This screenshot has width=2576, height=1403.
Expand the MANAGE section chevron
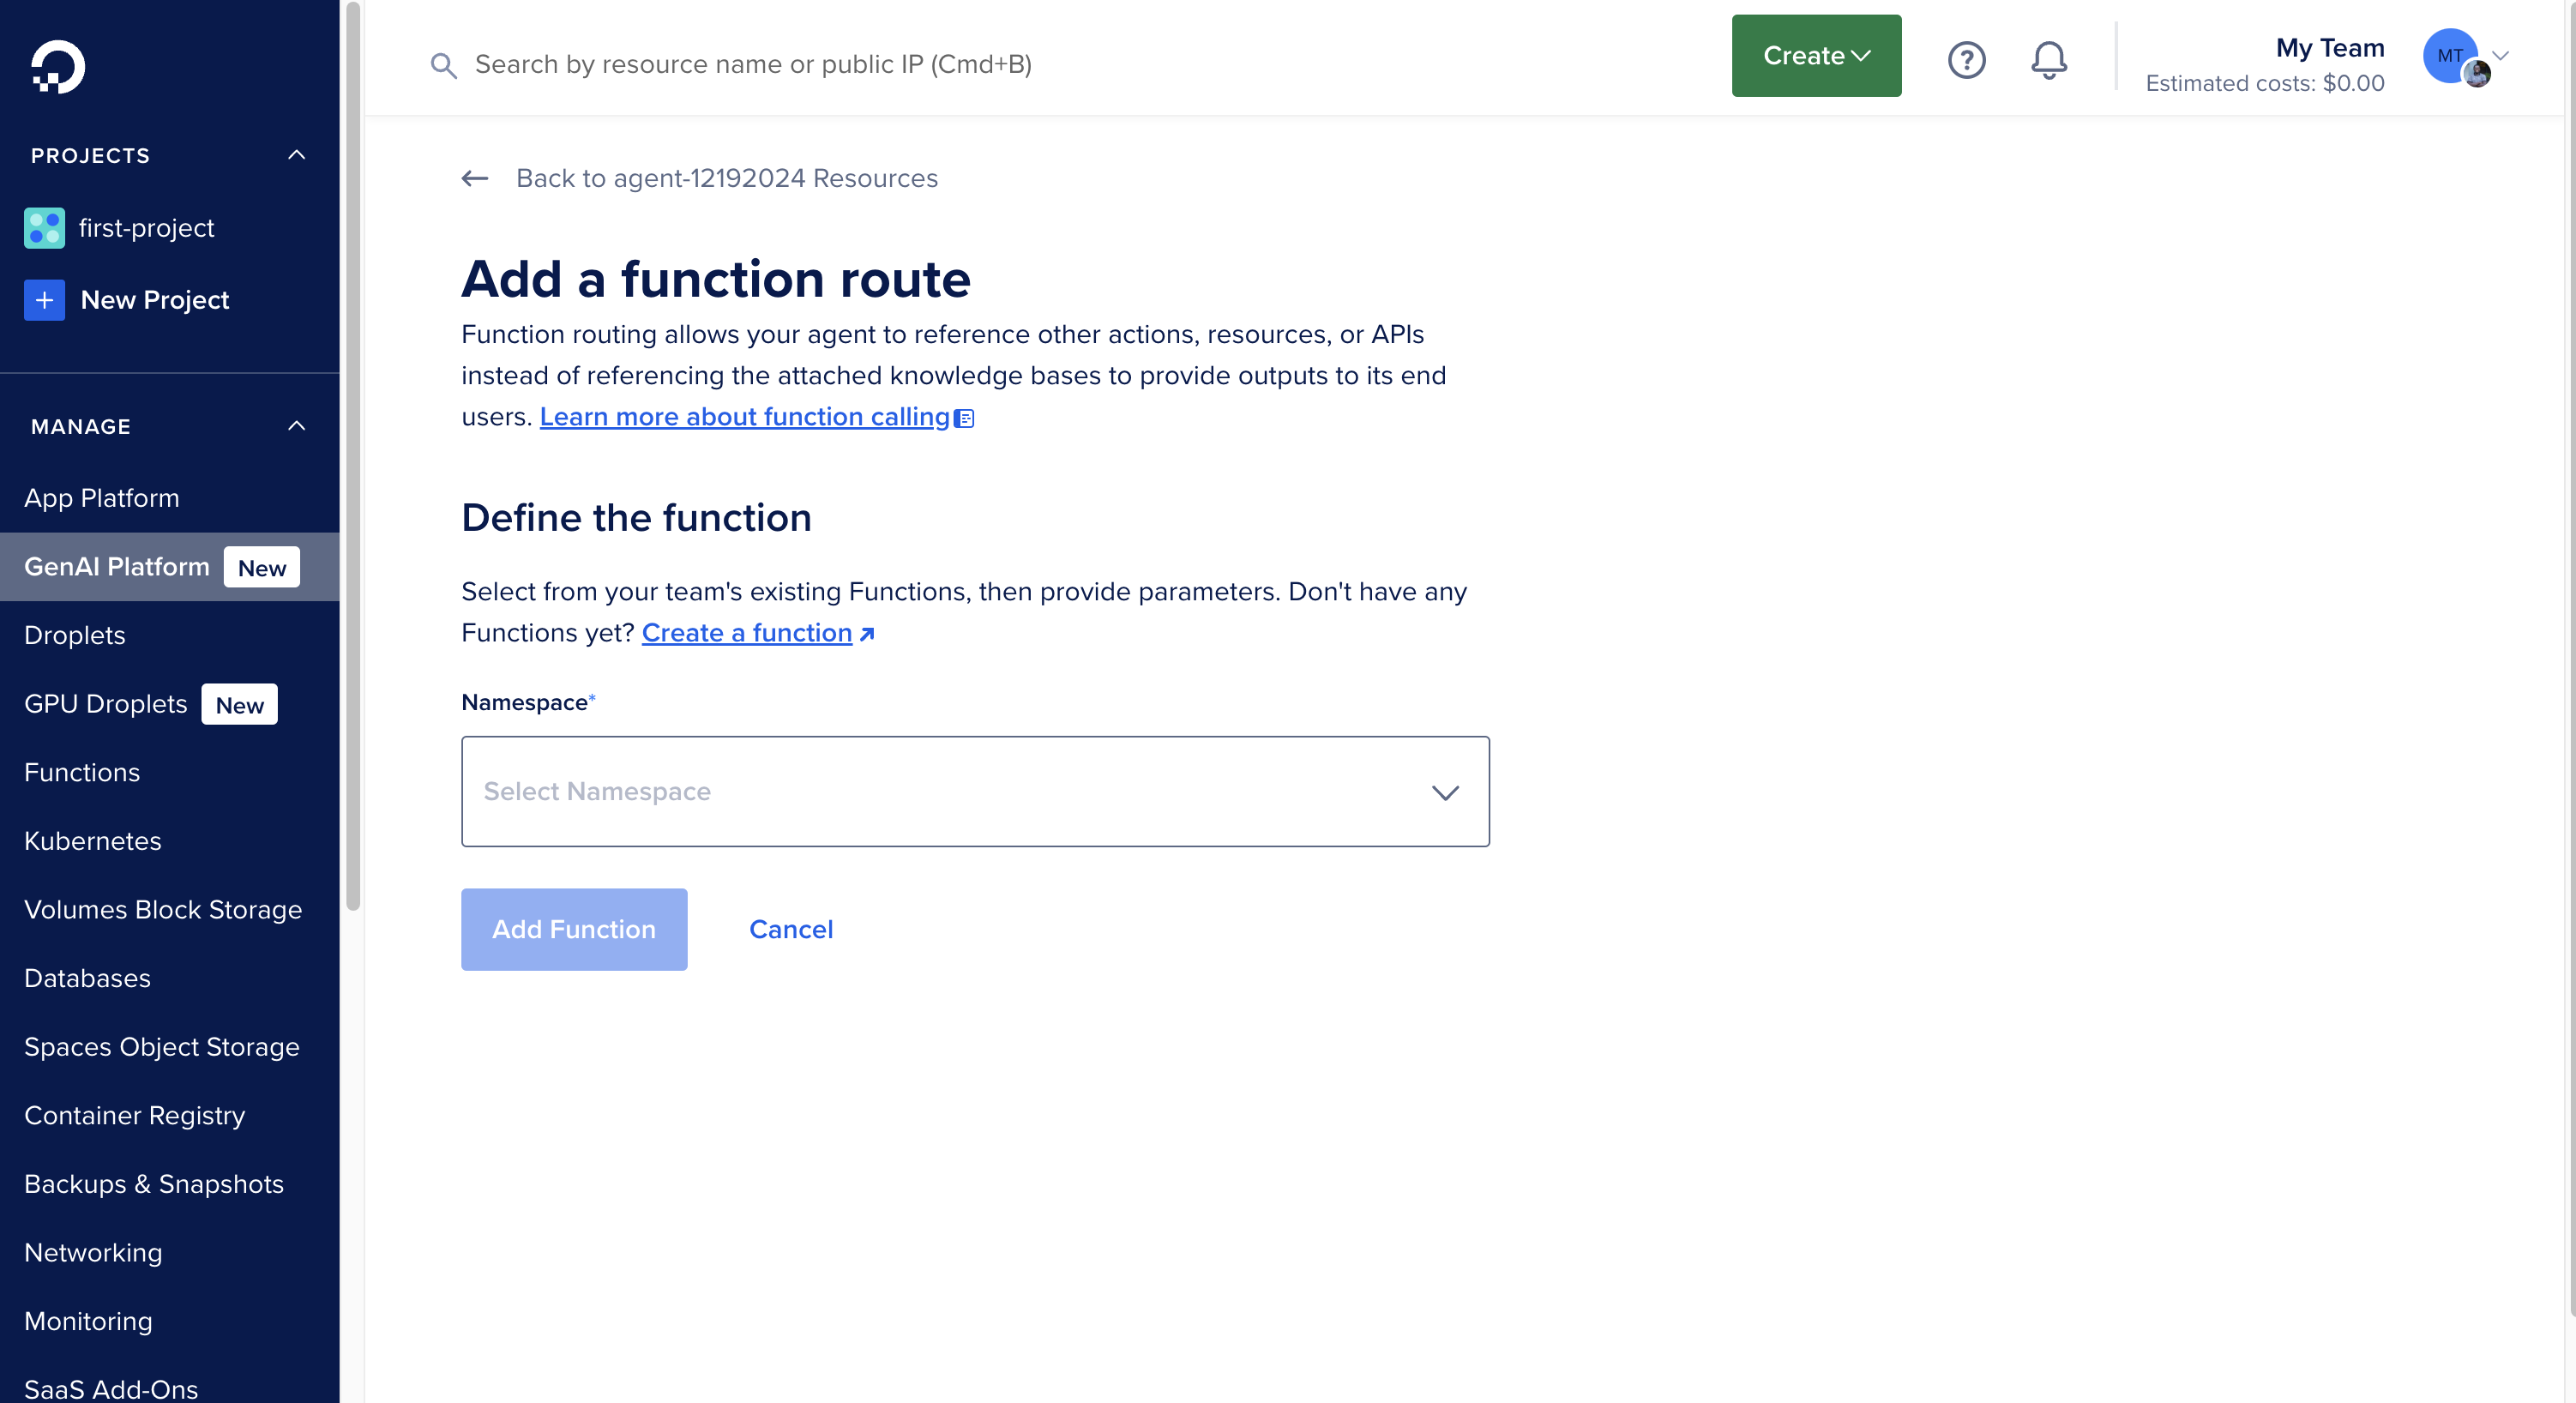pos(298,427)
